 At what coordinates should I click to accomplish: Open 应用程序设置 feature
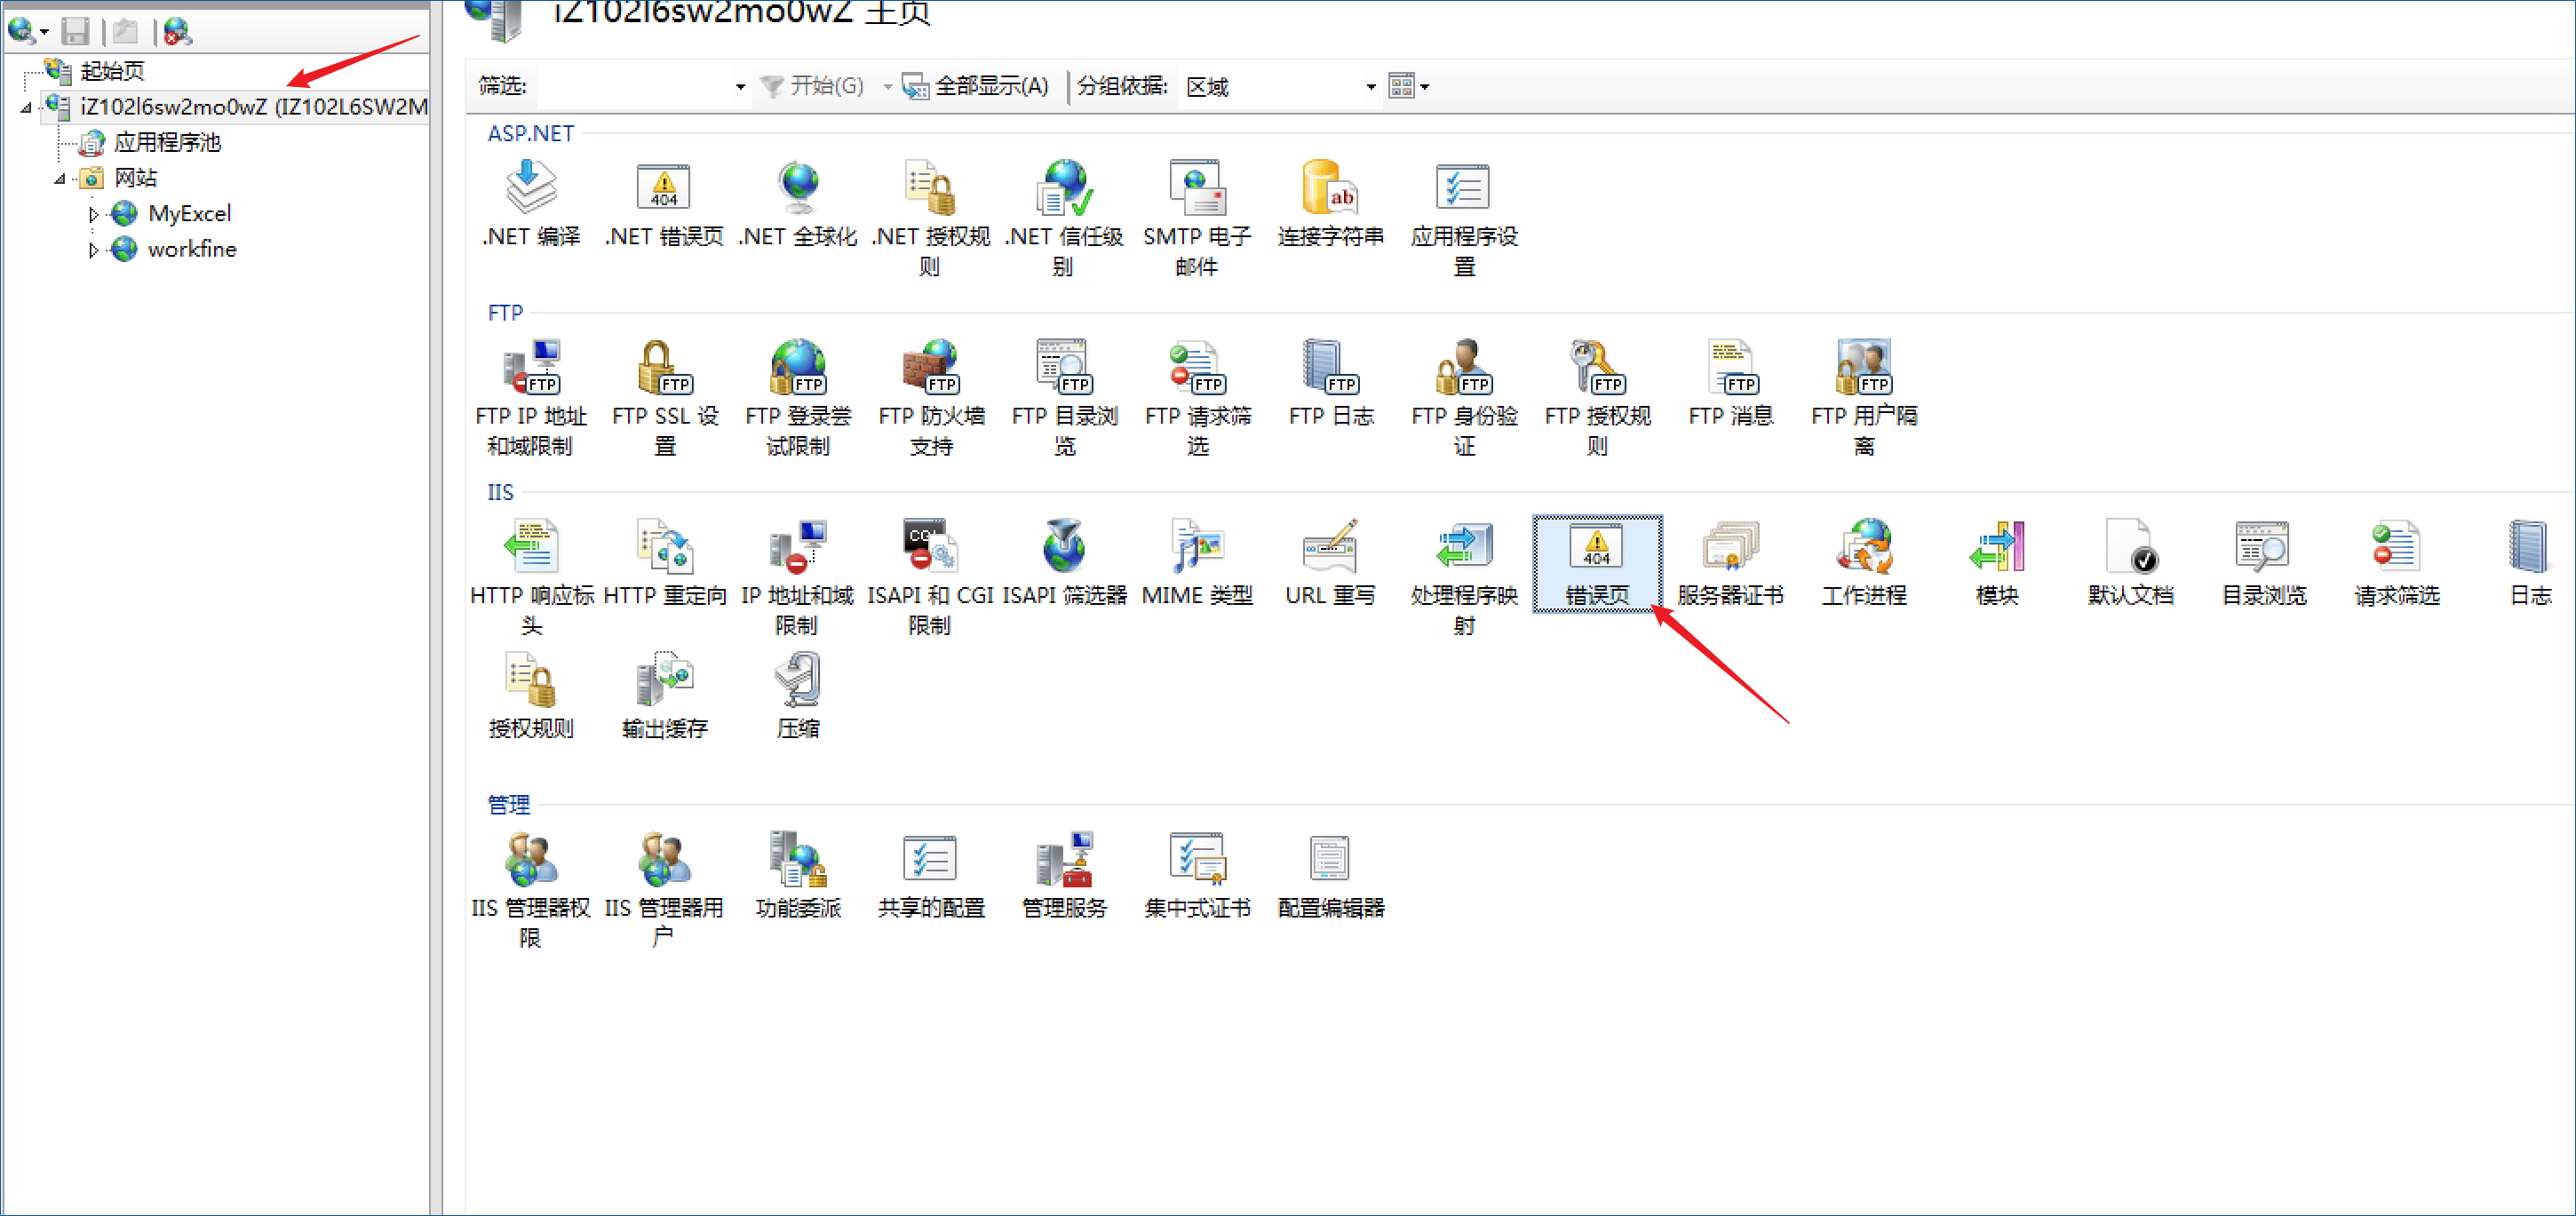click(x=1464, y=219)
